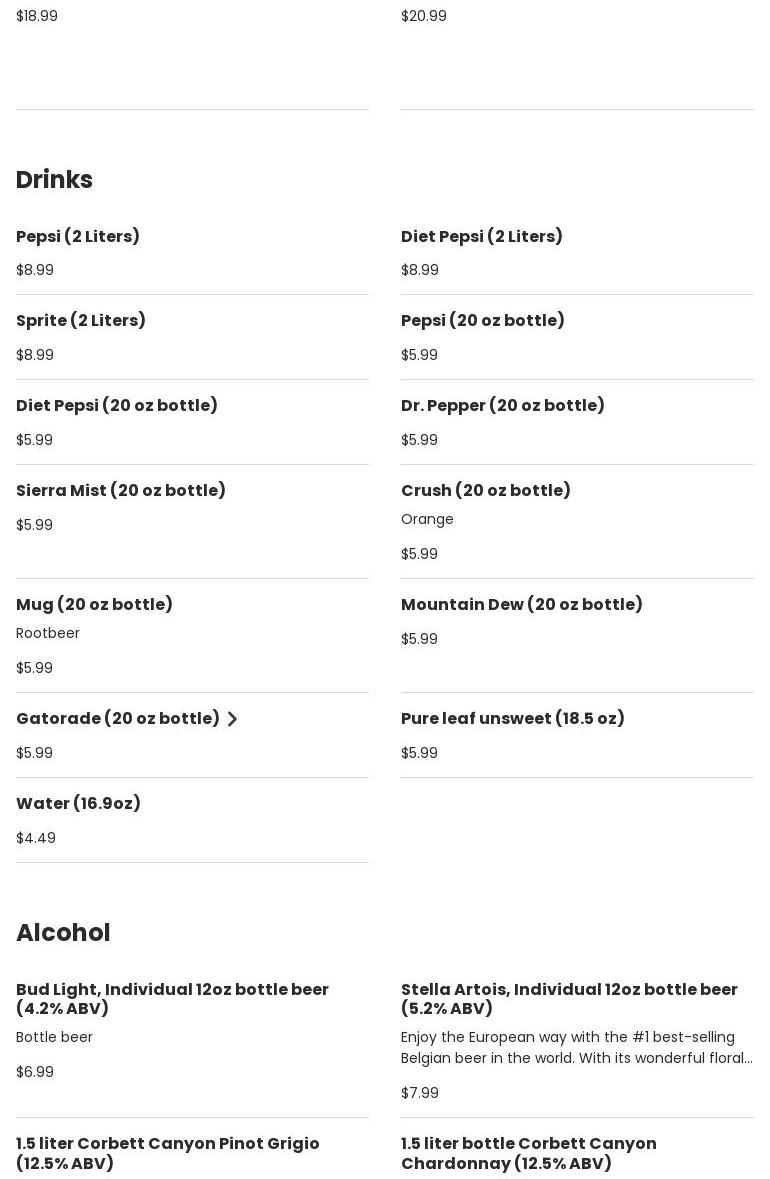
Task: Select Mountain Dew (20 oz bottle)
Action: click(522, 605)
